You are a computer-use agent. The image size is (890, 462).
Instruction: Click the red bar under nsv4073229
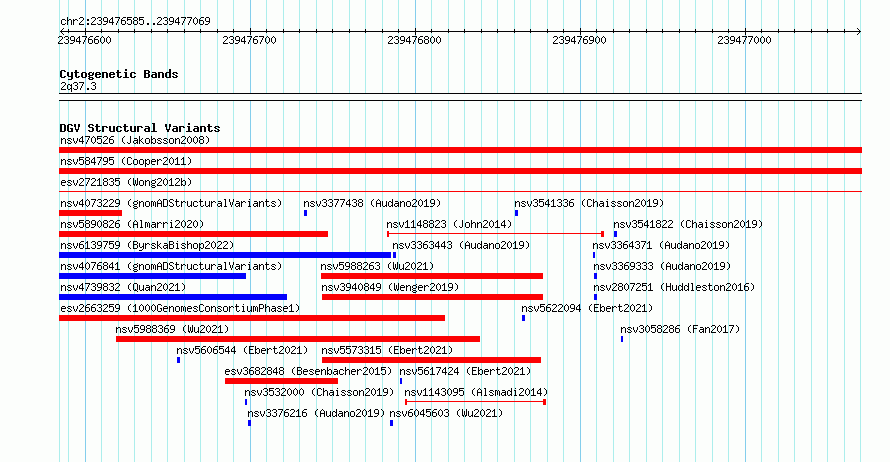[x=90, y=213]
